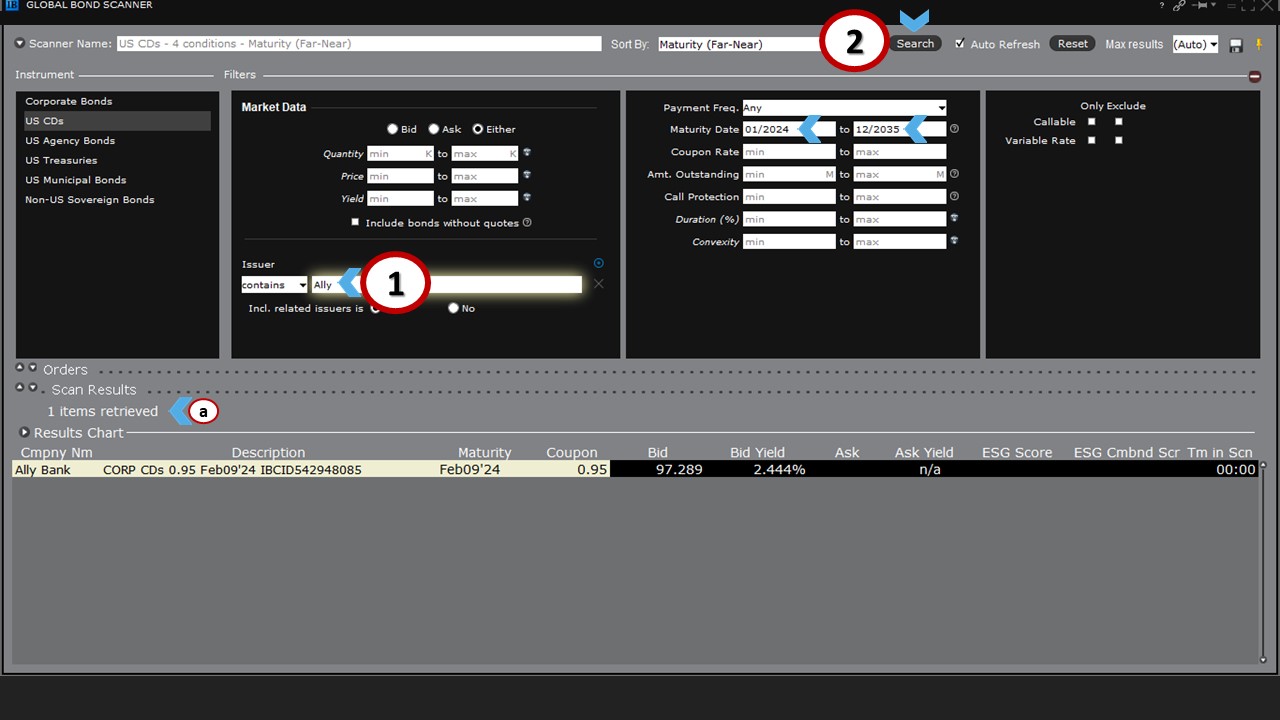The height and width of the screenshot is (720, 1280).
Task: Select Corporate Bonds instrument
Action: point(68,101)
